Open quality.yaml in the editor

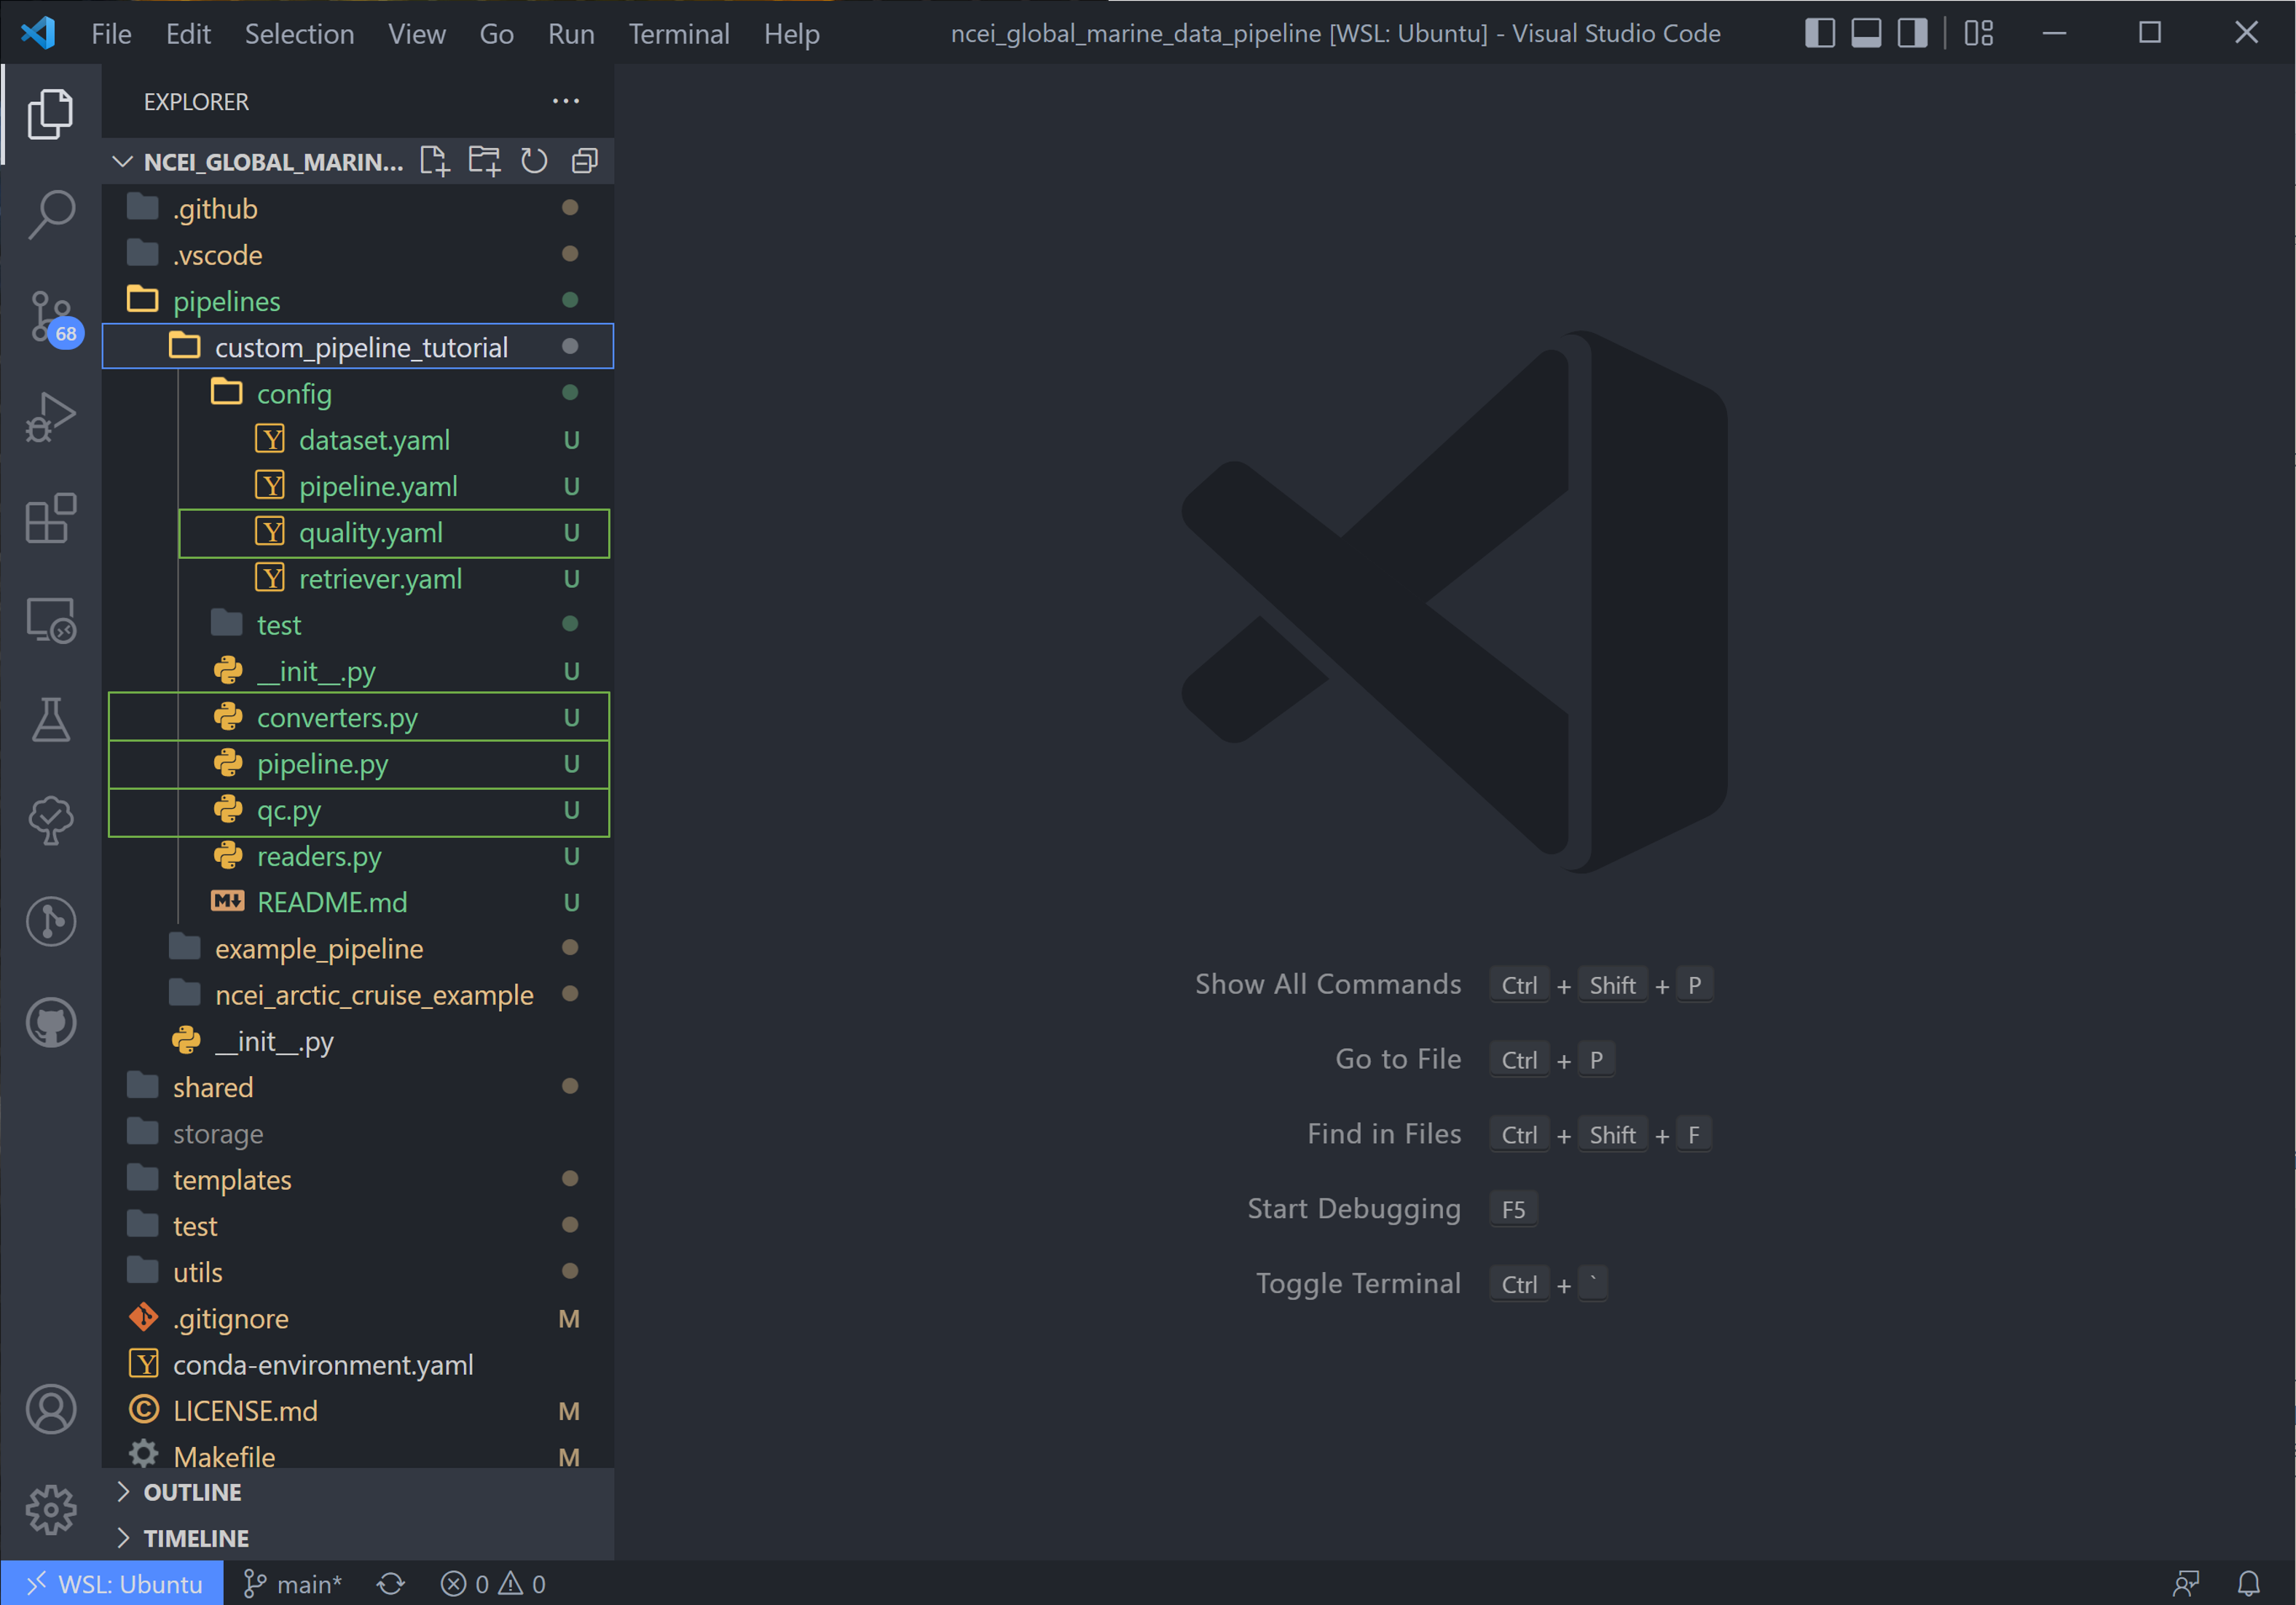(358, 532)
